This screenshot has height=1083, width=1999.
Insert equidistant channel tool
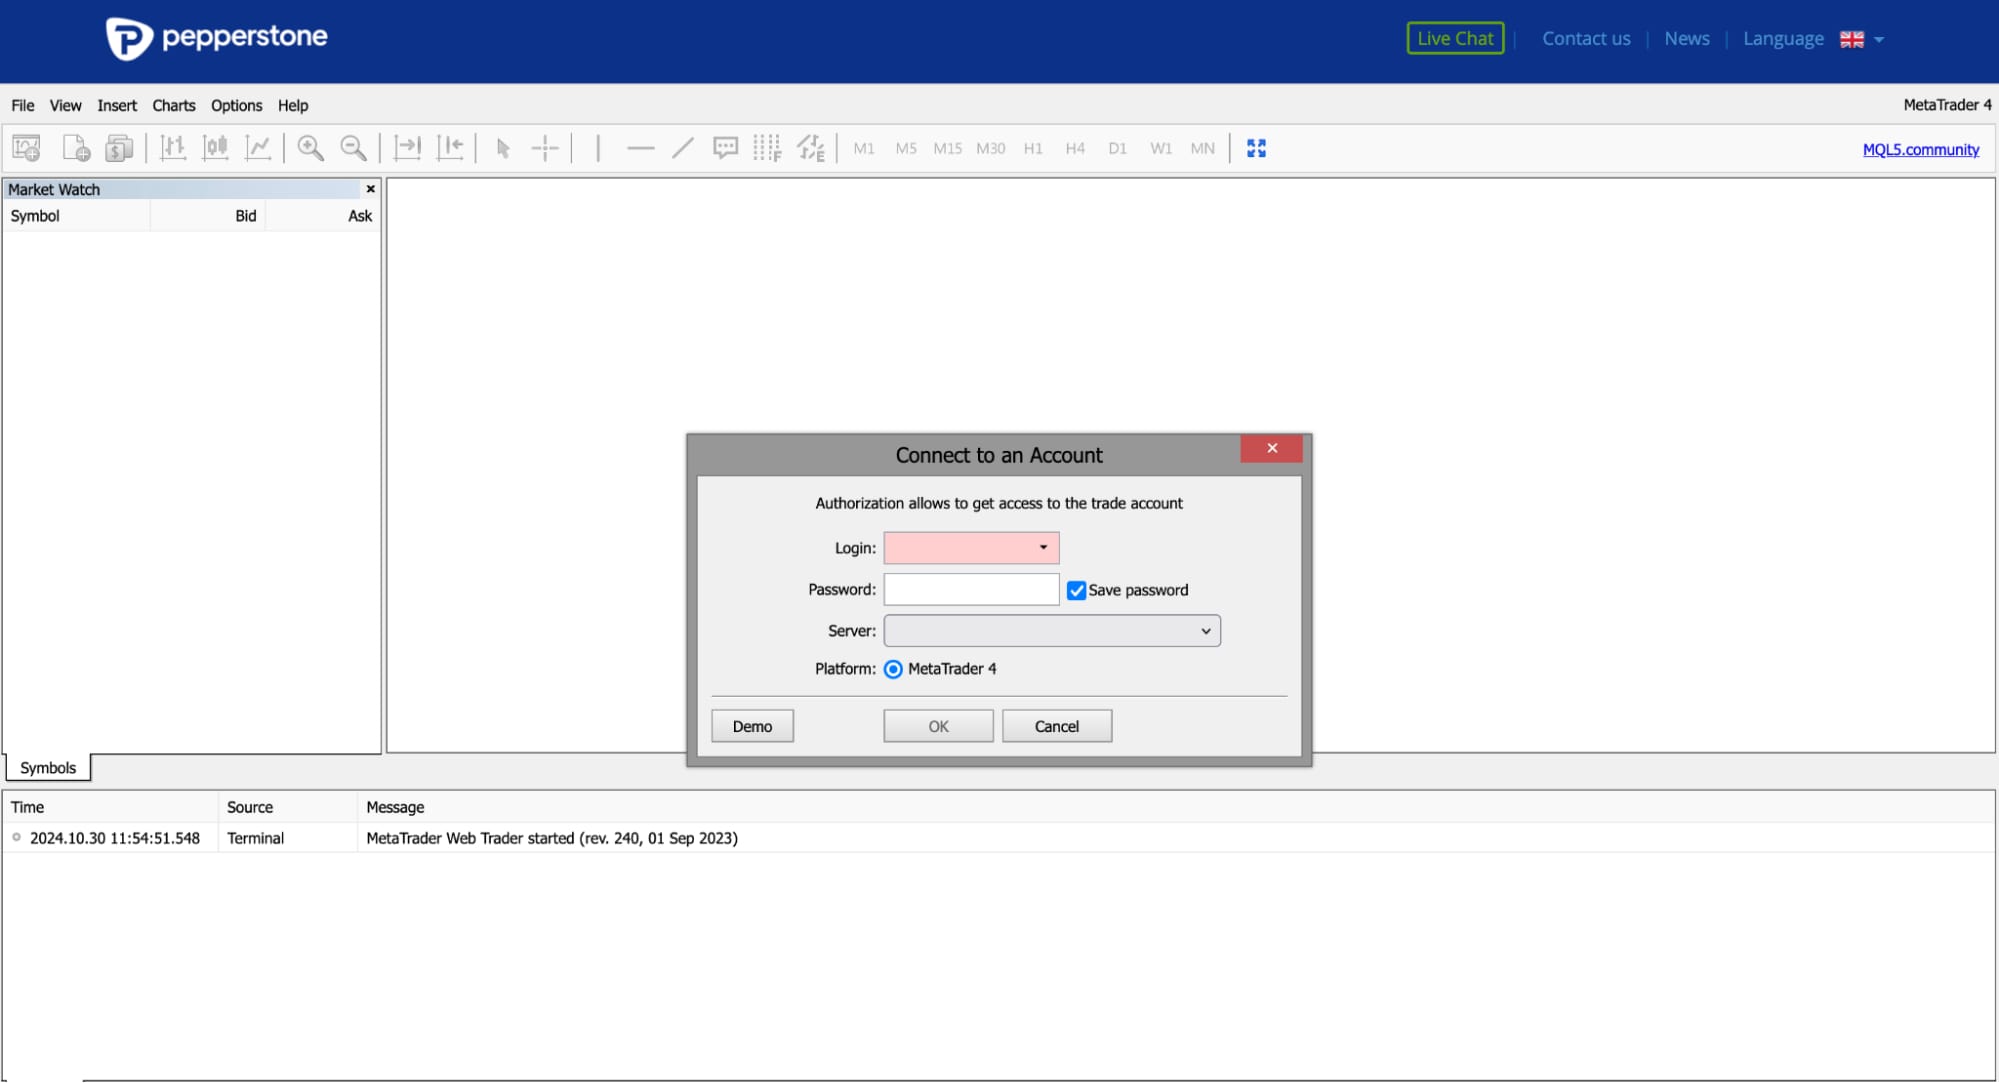[811, 148]
